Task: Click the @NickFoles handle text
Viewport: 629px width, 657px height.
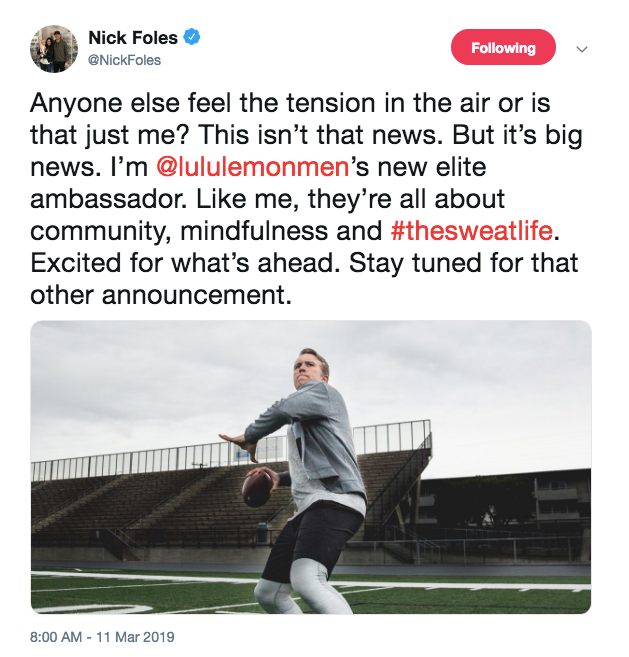Action: tap(125, 60)
